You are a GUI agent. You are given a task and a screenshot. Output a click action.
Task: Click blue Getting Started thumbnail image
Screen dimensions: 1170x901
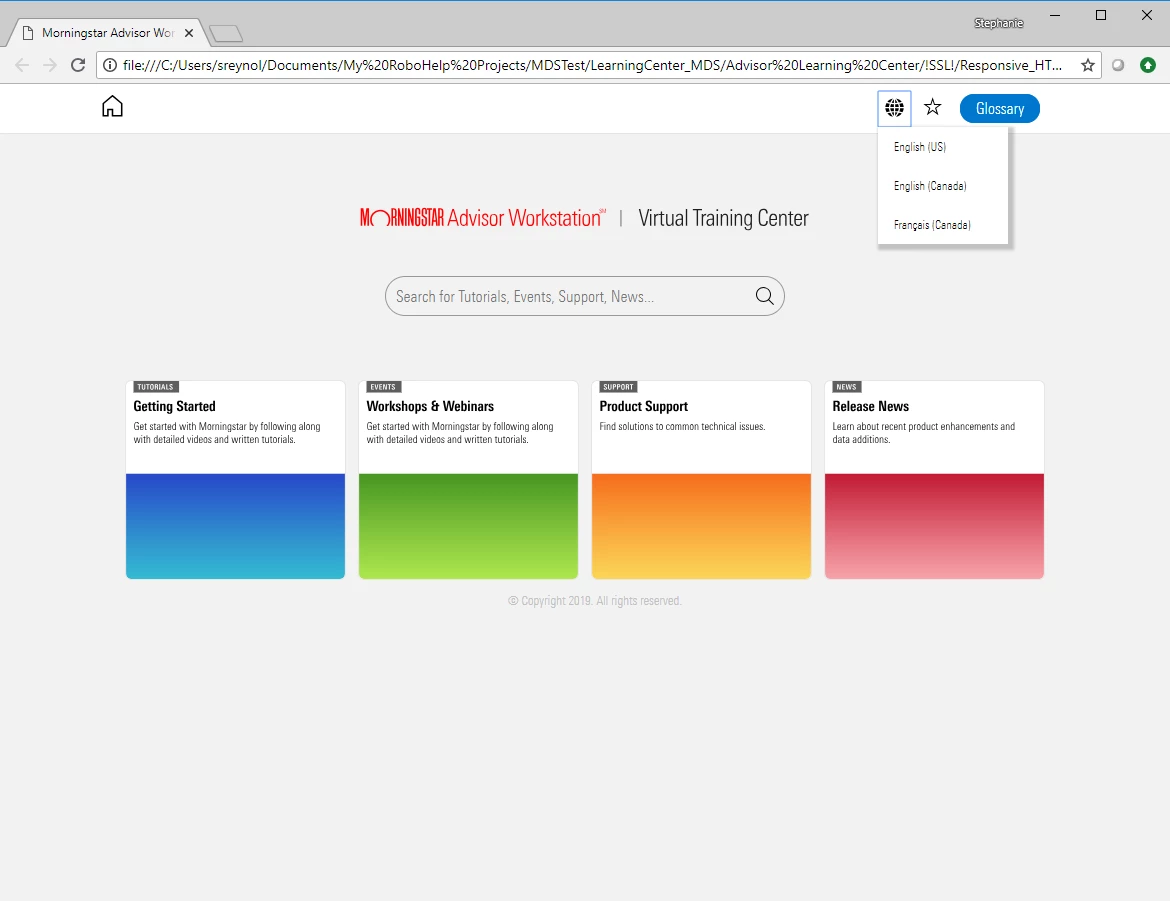coord(235,526)
